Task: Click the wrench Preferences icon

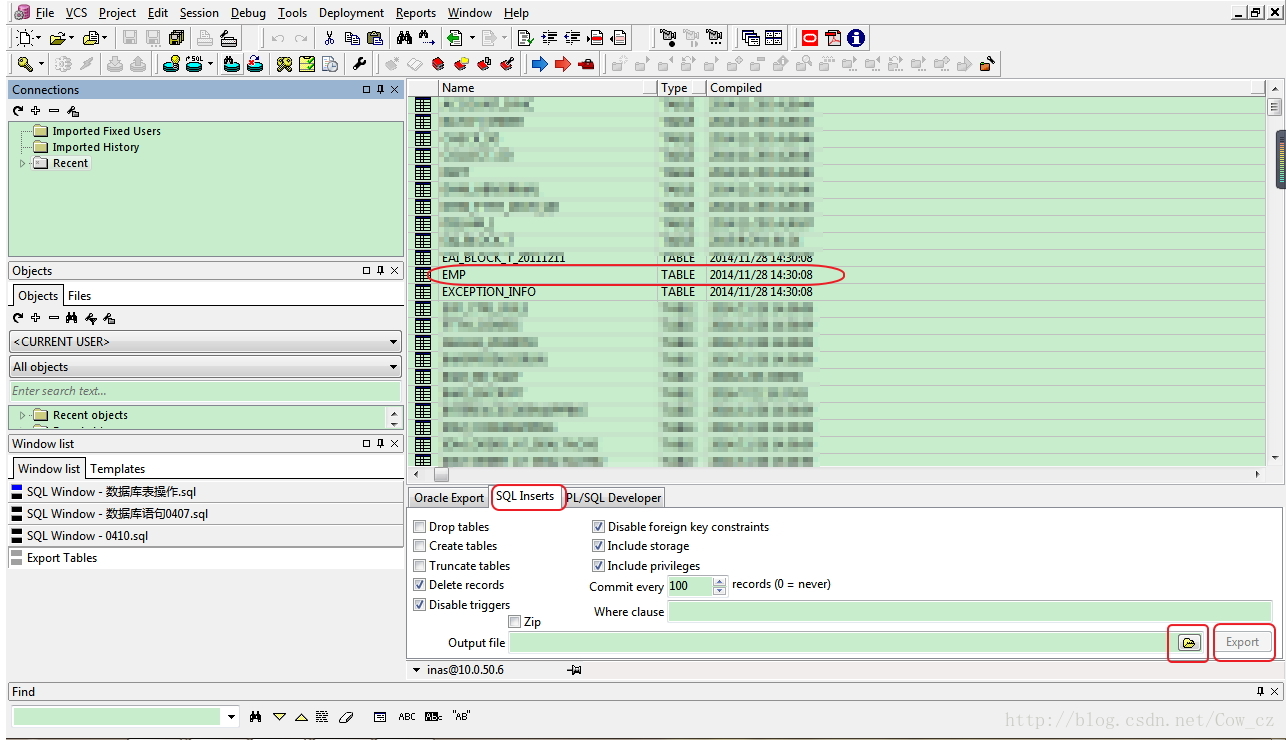Action: (x=360, y=64)
